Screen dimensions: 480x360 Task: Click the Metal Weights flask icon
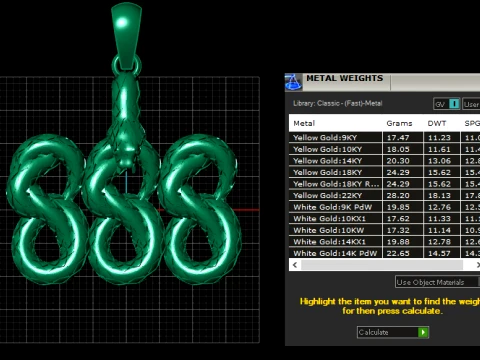click(293, 82)
